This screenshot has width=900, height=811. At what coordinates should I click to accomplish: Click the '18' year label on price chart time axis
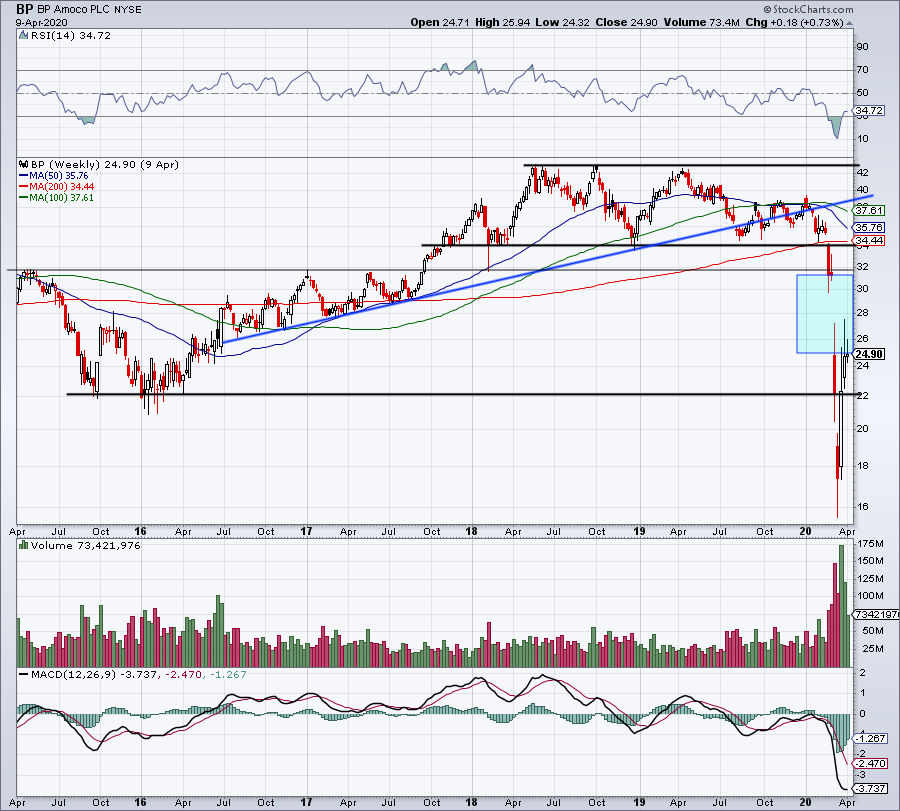471,531
